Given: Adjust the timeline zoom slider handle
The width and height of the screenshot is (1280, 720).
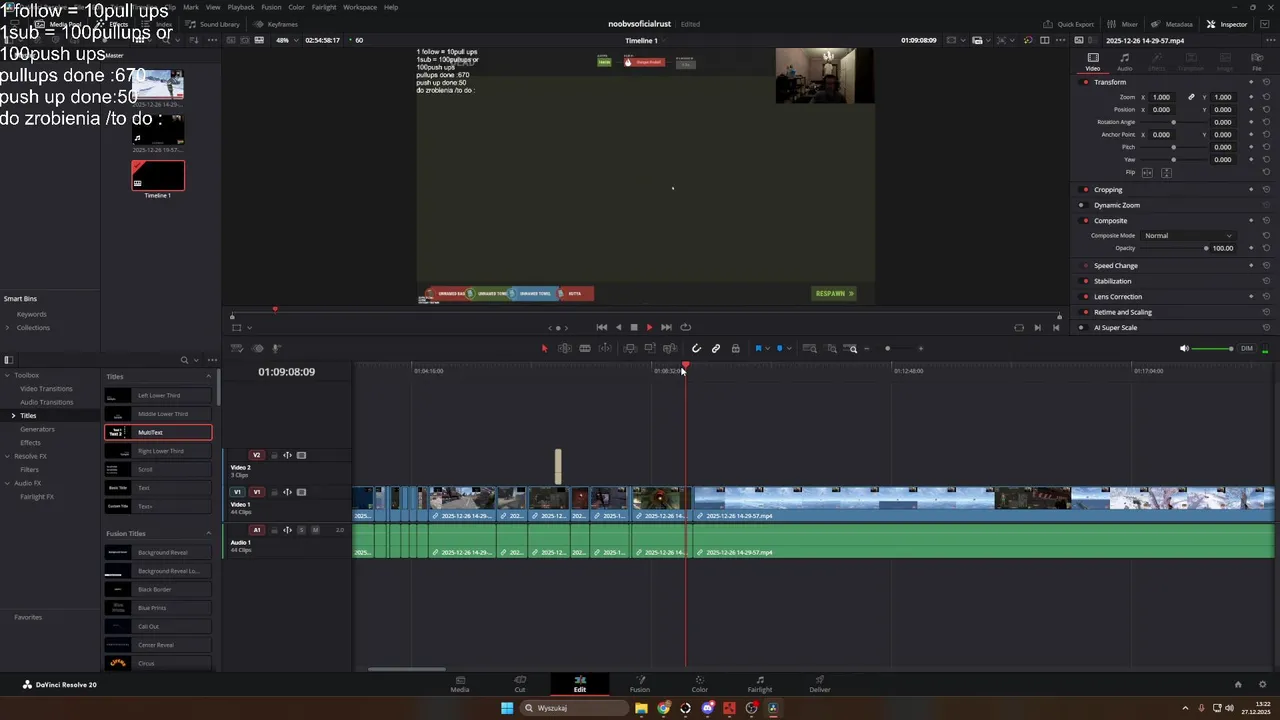Looking at the screenshot, I should 887,348.
